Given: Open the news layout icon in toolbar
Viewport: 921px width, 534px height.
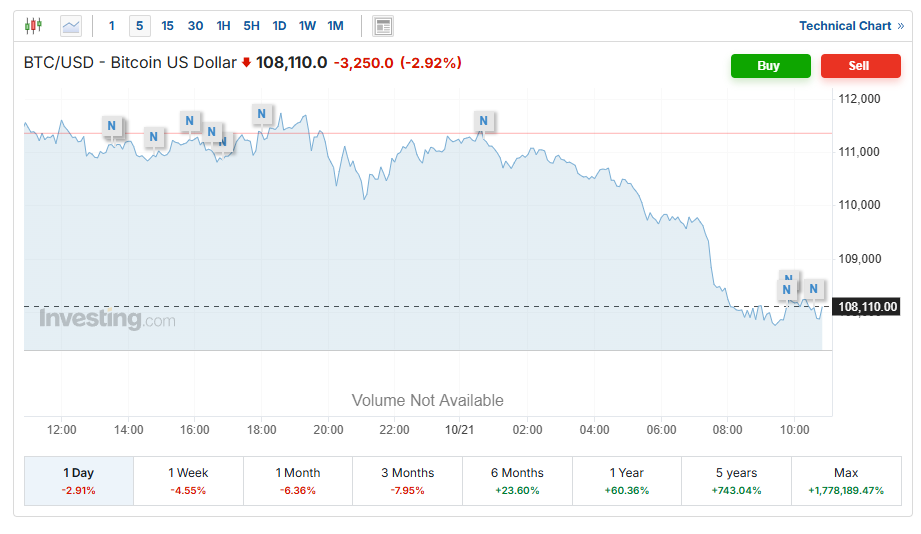Looking at the screenshot, I should point(382,25).
